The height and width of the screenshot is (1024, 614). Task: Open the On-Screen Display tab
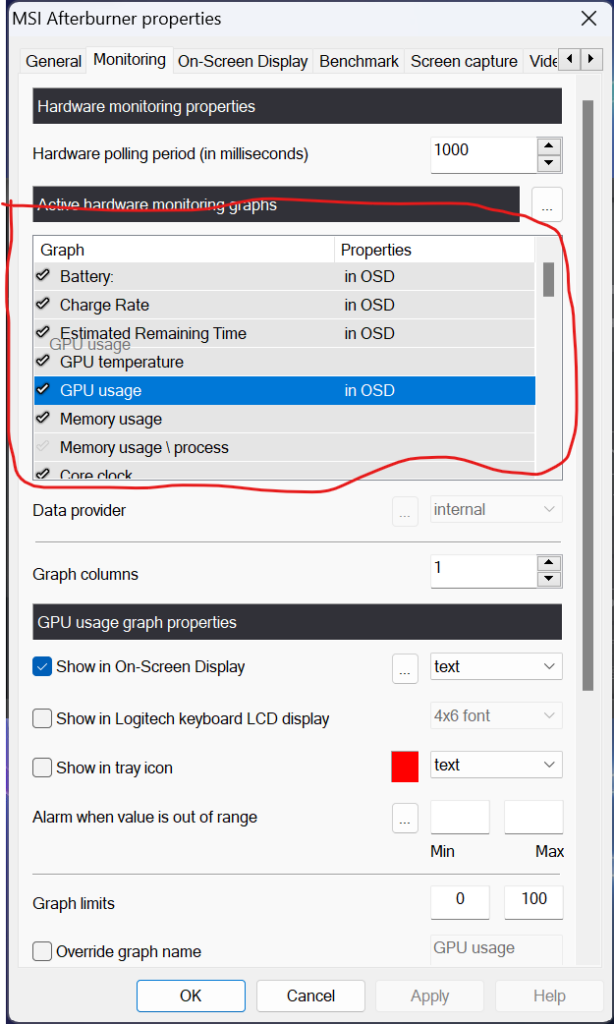242,61
